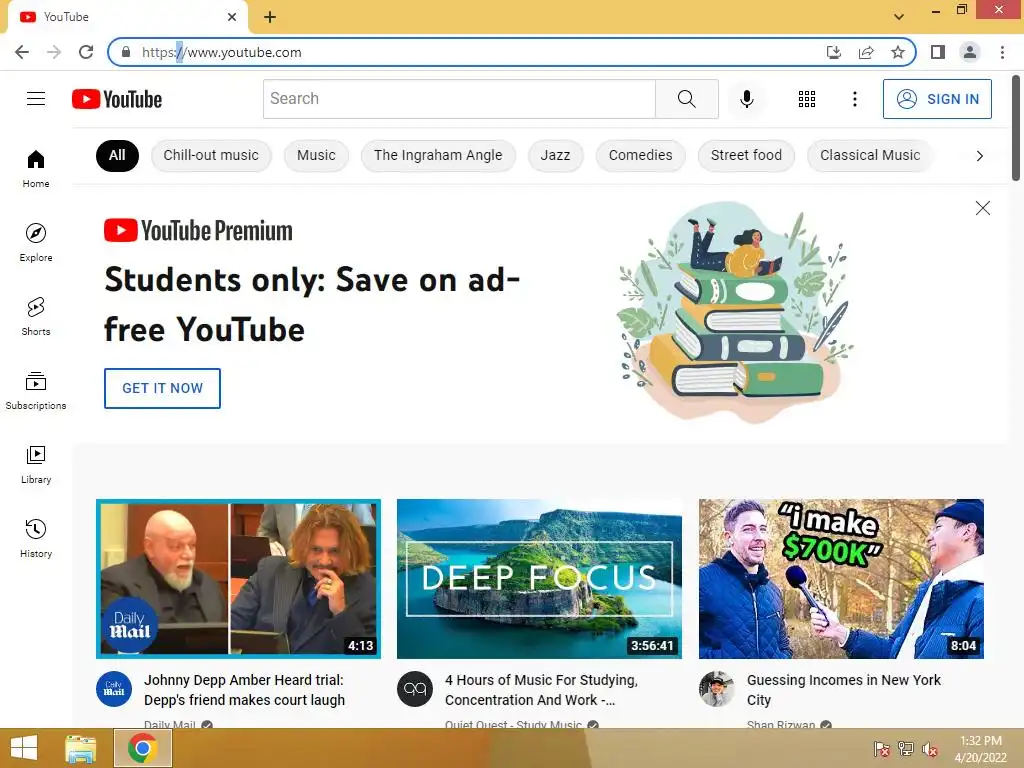Screen dimensions: 1024x768
Task: Open Subscriptions in the sidebar
Action: 36,391
